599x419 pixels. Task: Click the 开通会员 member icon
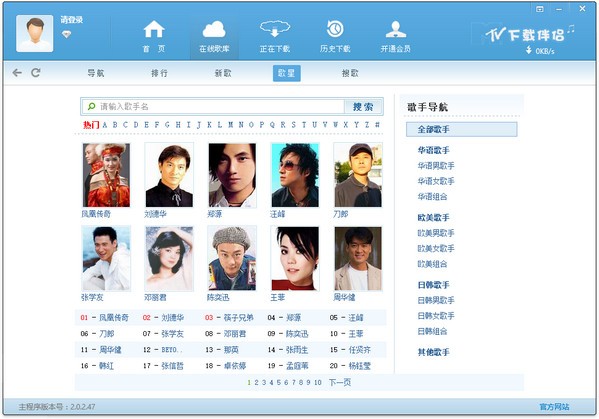(396, 29)
